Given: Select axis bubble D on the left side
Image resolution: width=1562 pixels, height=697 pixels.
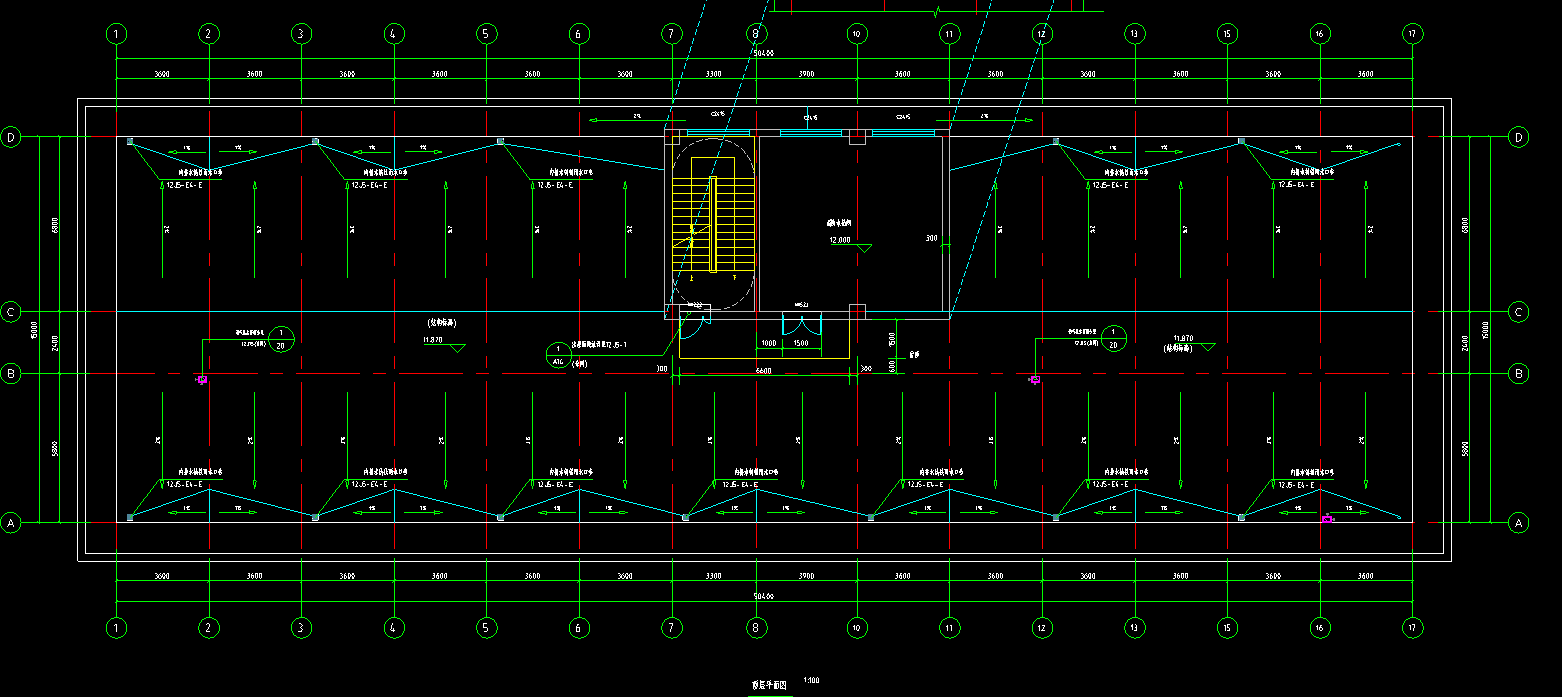Looking at the screenshot, I should (x=12, y=138).
